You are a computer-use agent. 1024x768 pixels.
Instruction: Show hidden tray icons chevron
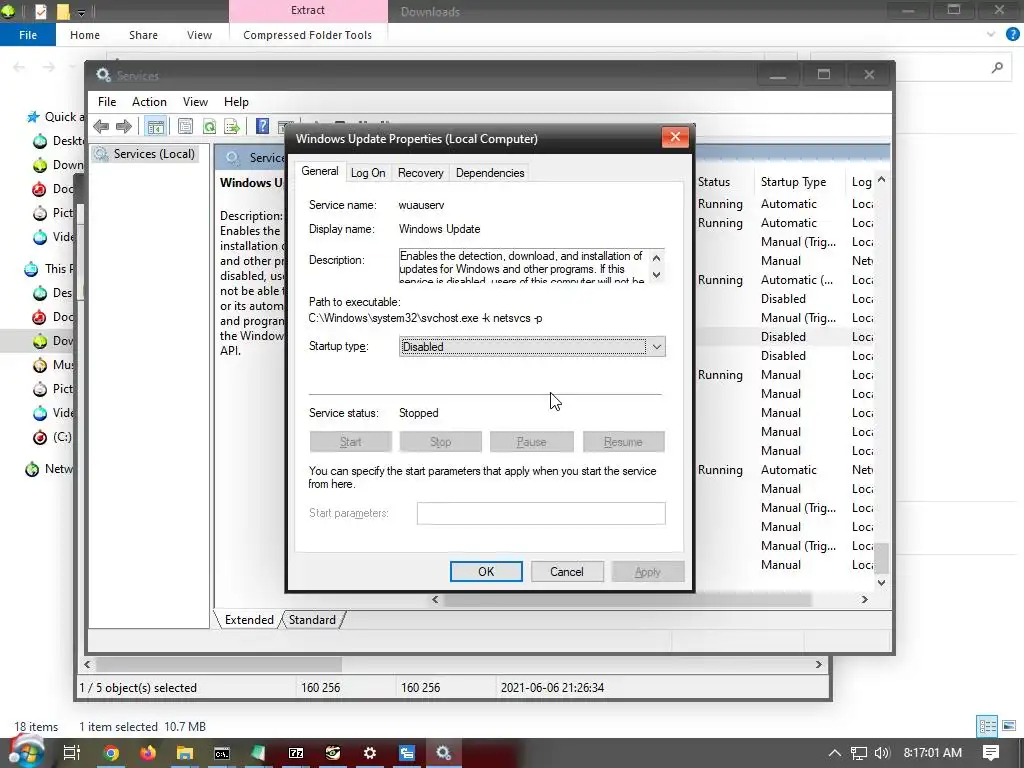click(x=835, y=753)
